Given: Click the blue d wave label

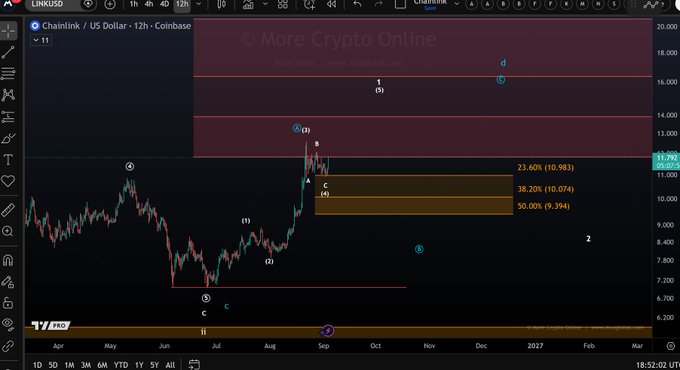Looking at the screenshot, I should [x=503, y=63].
